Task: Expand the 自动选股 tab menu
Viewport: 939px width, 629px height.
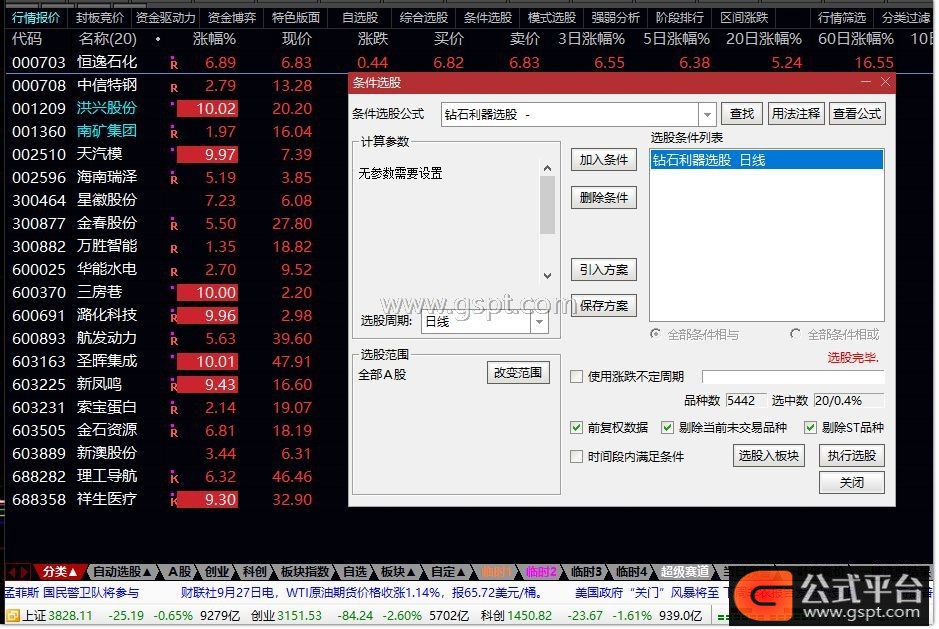Action: [x=122, y=572]
